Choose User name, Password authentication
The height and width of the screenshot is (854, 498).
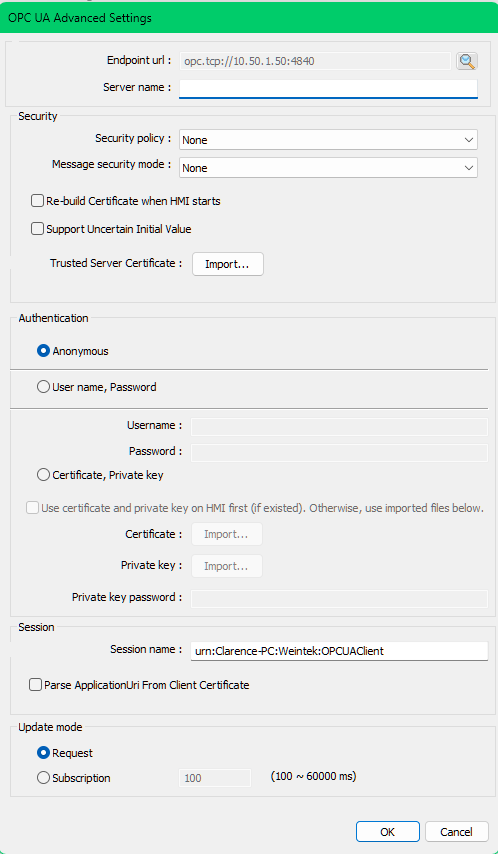point(43,387)
